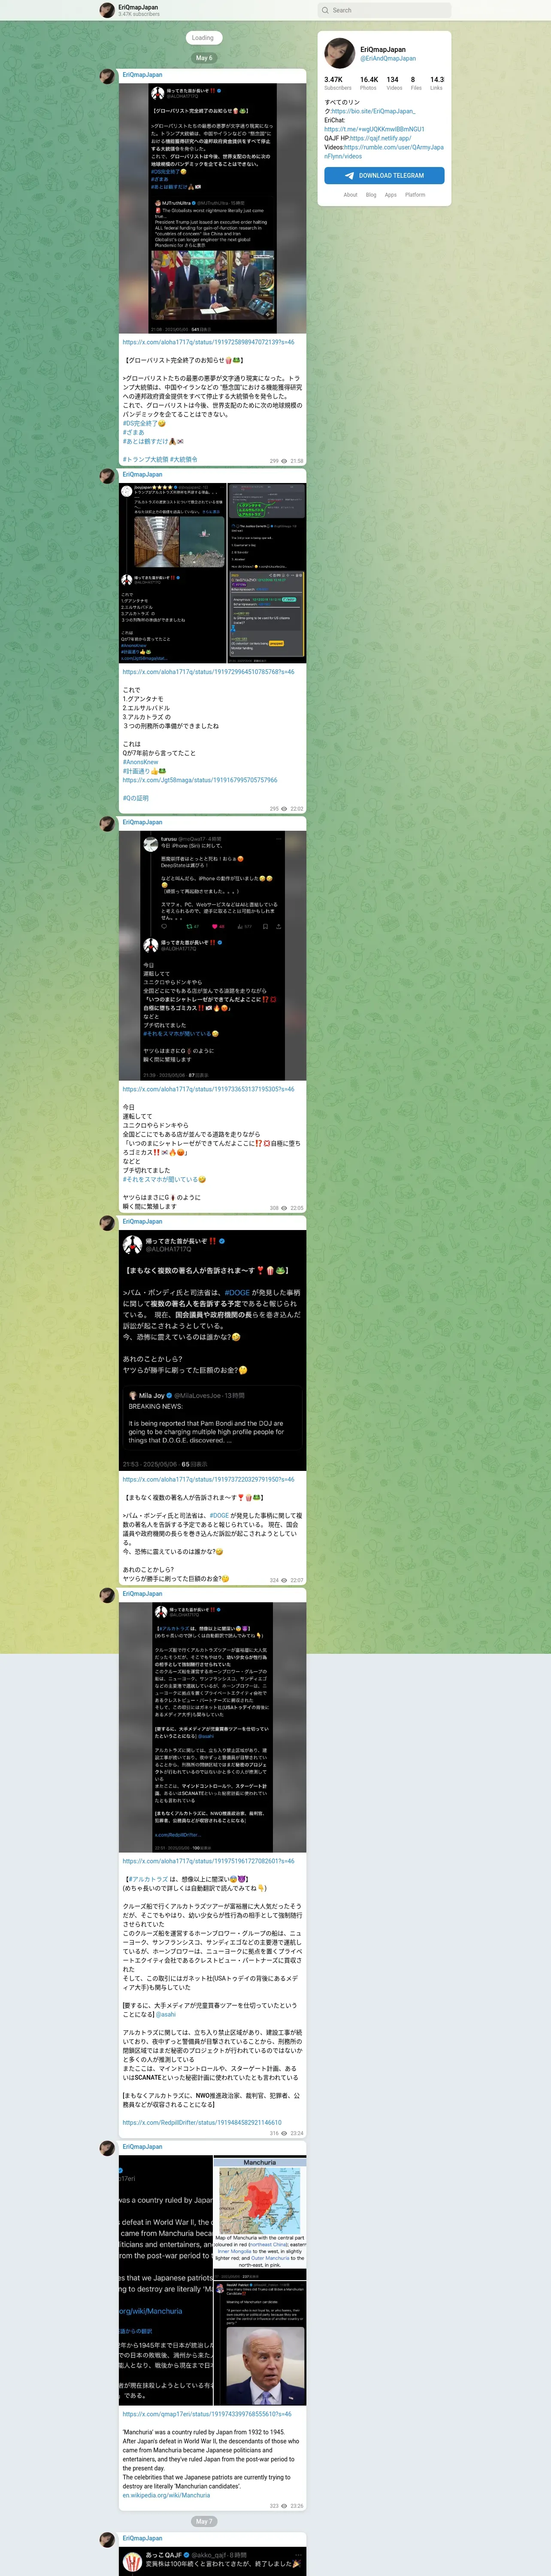Image resolution: width=551 pixels, height=2576 pixels.
Task: Open the Pam Bondi breaking news post image
Action: (212, 1350)
